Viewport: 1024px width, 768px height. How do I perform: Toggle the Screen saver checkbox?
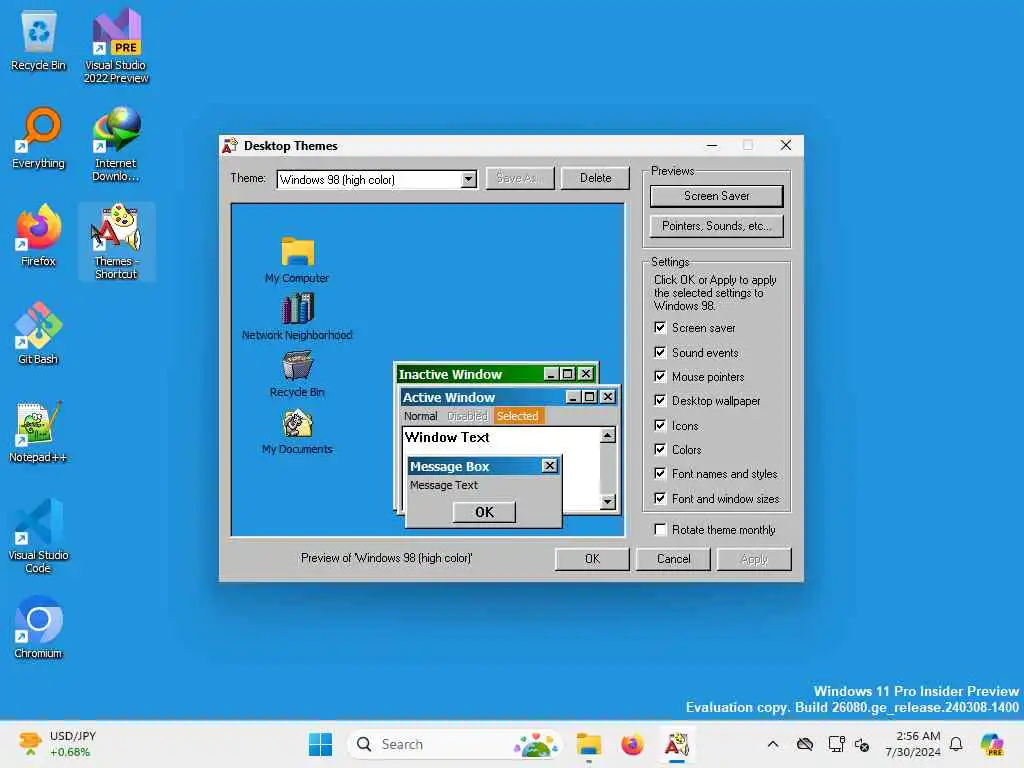660,327
